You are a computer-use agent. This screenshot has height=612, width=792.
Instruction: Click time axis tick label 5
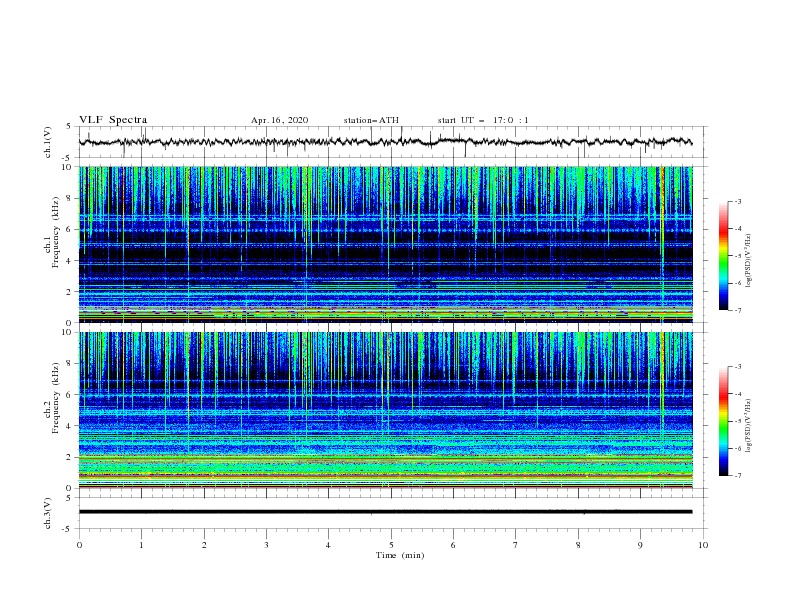(x=391, y=545)
